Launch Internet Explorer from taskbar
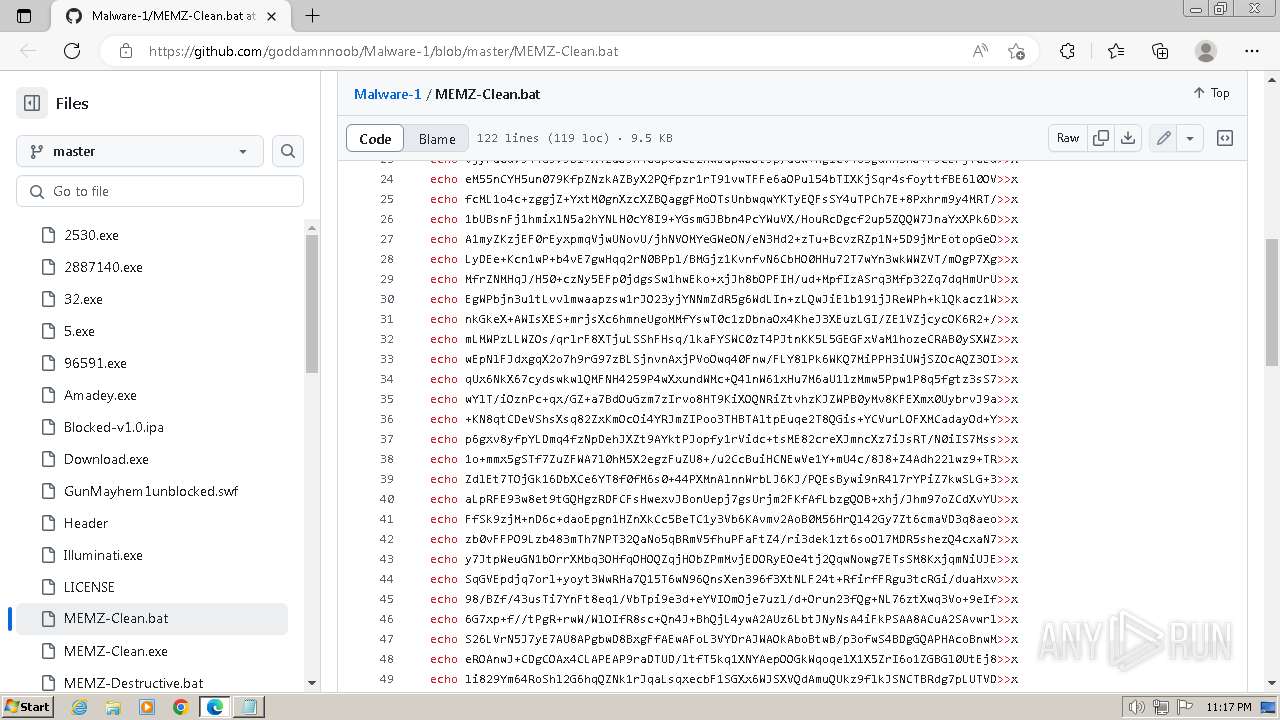Screen dimensions: 1280x720 coord(80,707)
